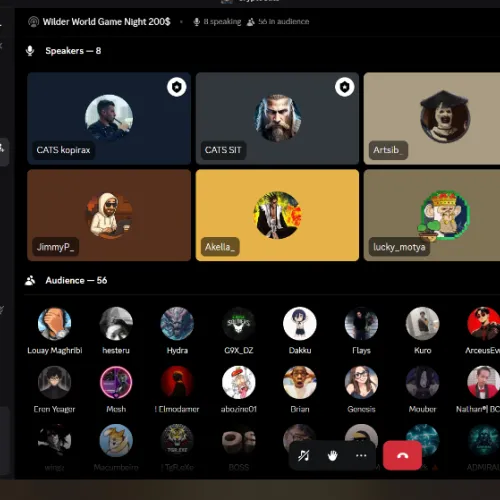The width and height of the screenshot is (500, 500).
Task: Click the Genesis audience member avatar
Action: [x=361, y=382]
